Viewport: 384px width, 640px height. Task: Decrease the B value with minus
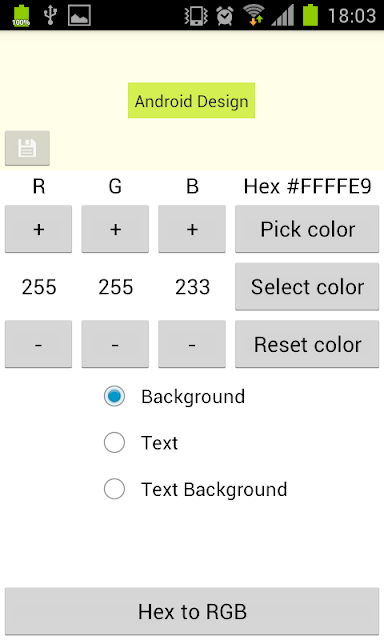(192, 344)
